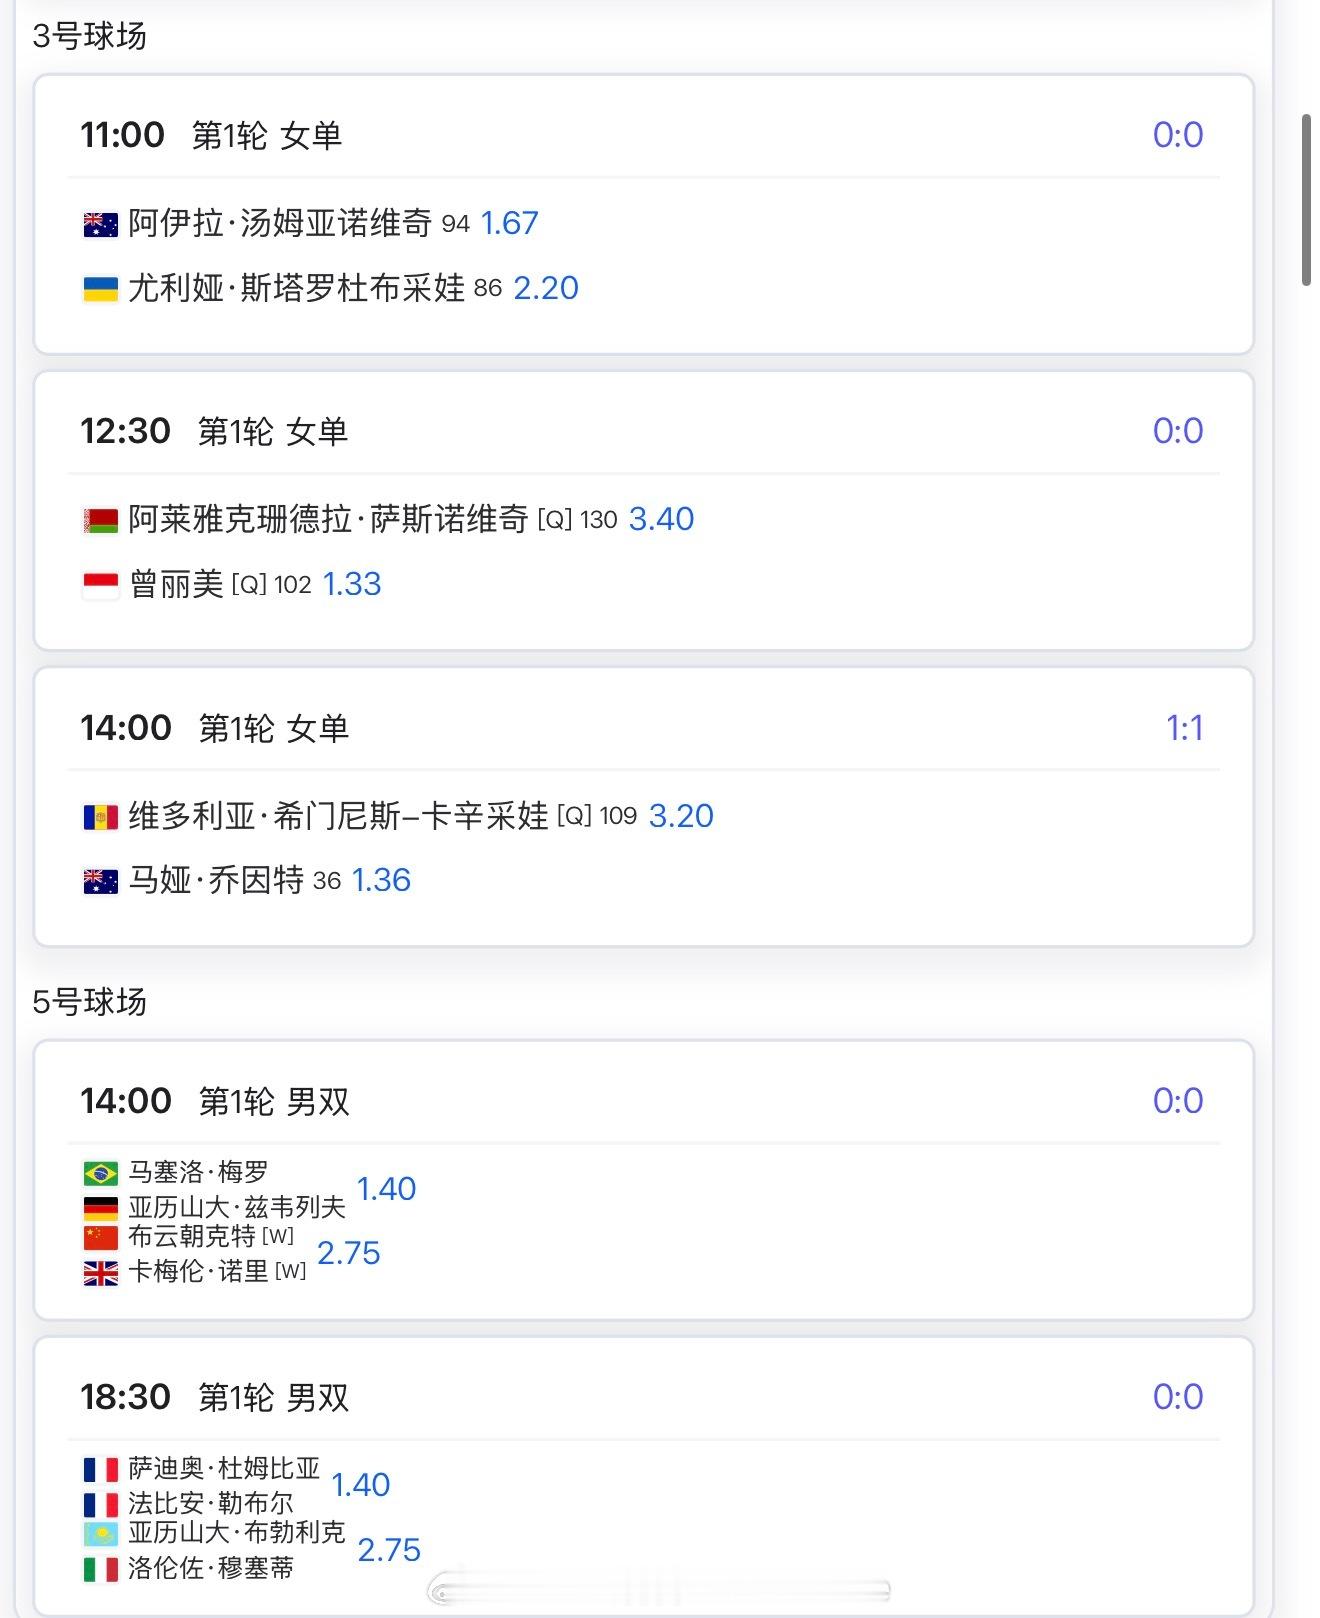Image resolution: width=1320 pixels, height=1618 pixels.
Task: Click Indonesian flag next to 曾丽美
Action: point(100,585)
